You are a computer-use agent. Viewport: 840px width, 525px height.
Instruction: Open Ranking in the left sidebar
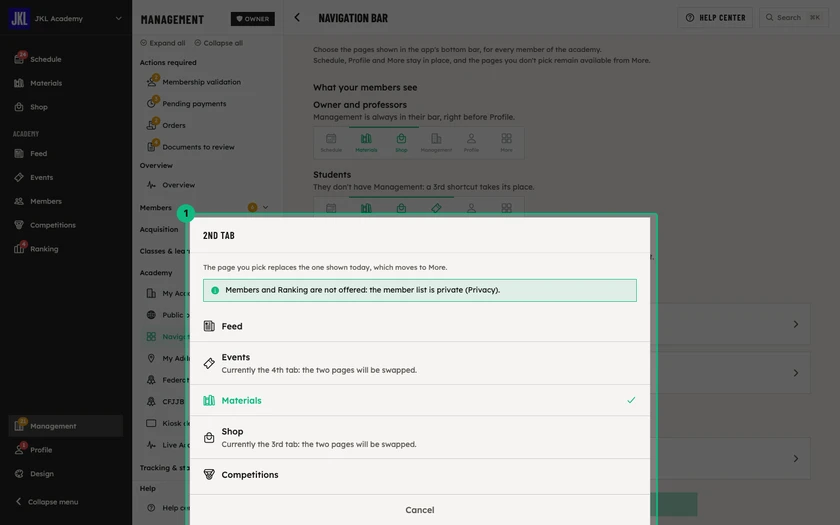pyautogui.click(x=65, y=249)
